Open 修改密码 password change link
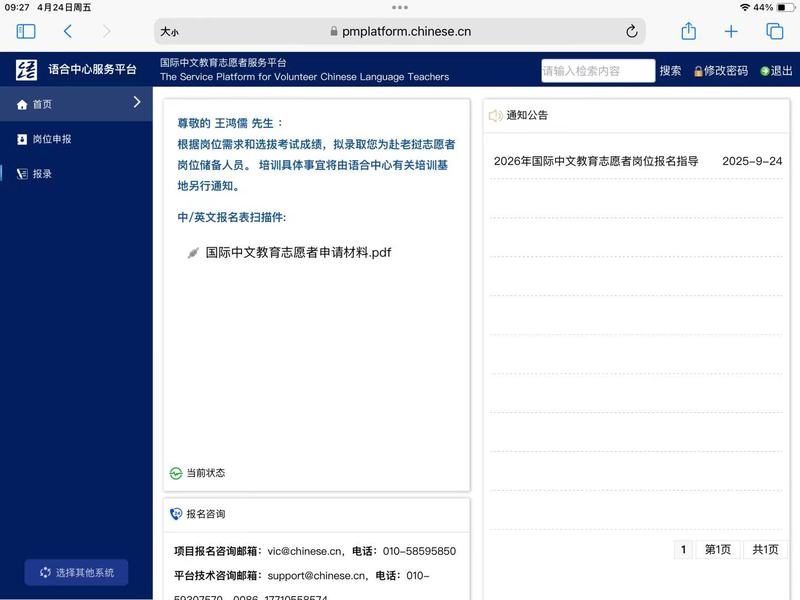Viewport: 800px width, 600px height. pos(720,71)
